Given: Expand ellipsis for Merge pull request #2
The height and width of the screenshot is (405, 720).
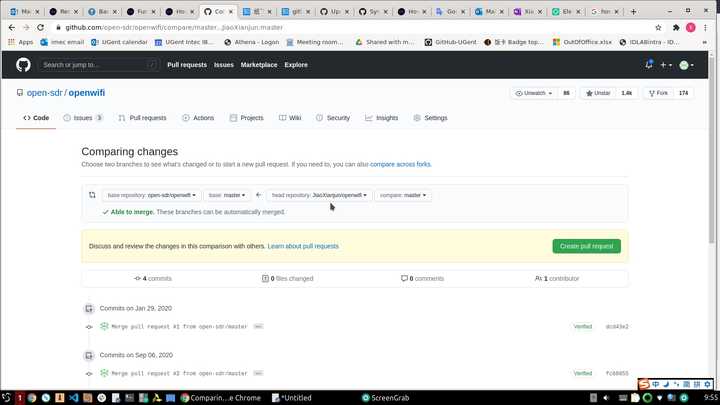Looking at the screenshot, I should [x=258, y=374].
